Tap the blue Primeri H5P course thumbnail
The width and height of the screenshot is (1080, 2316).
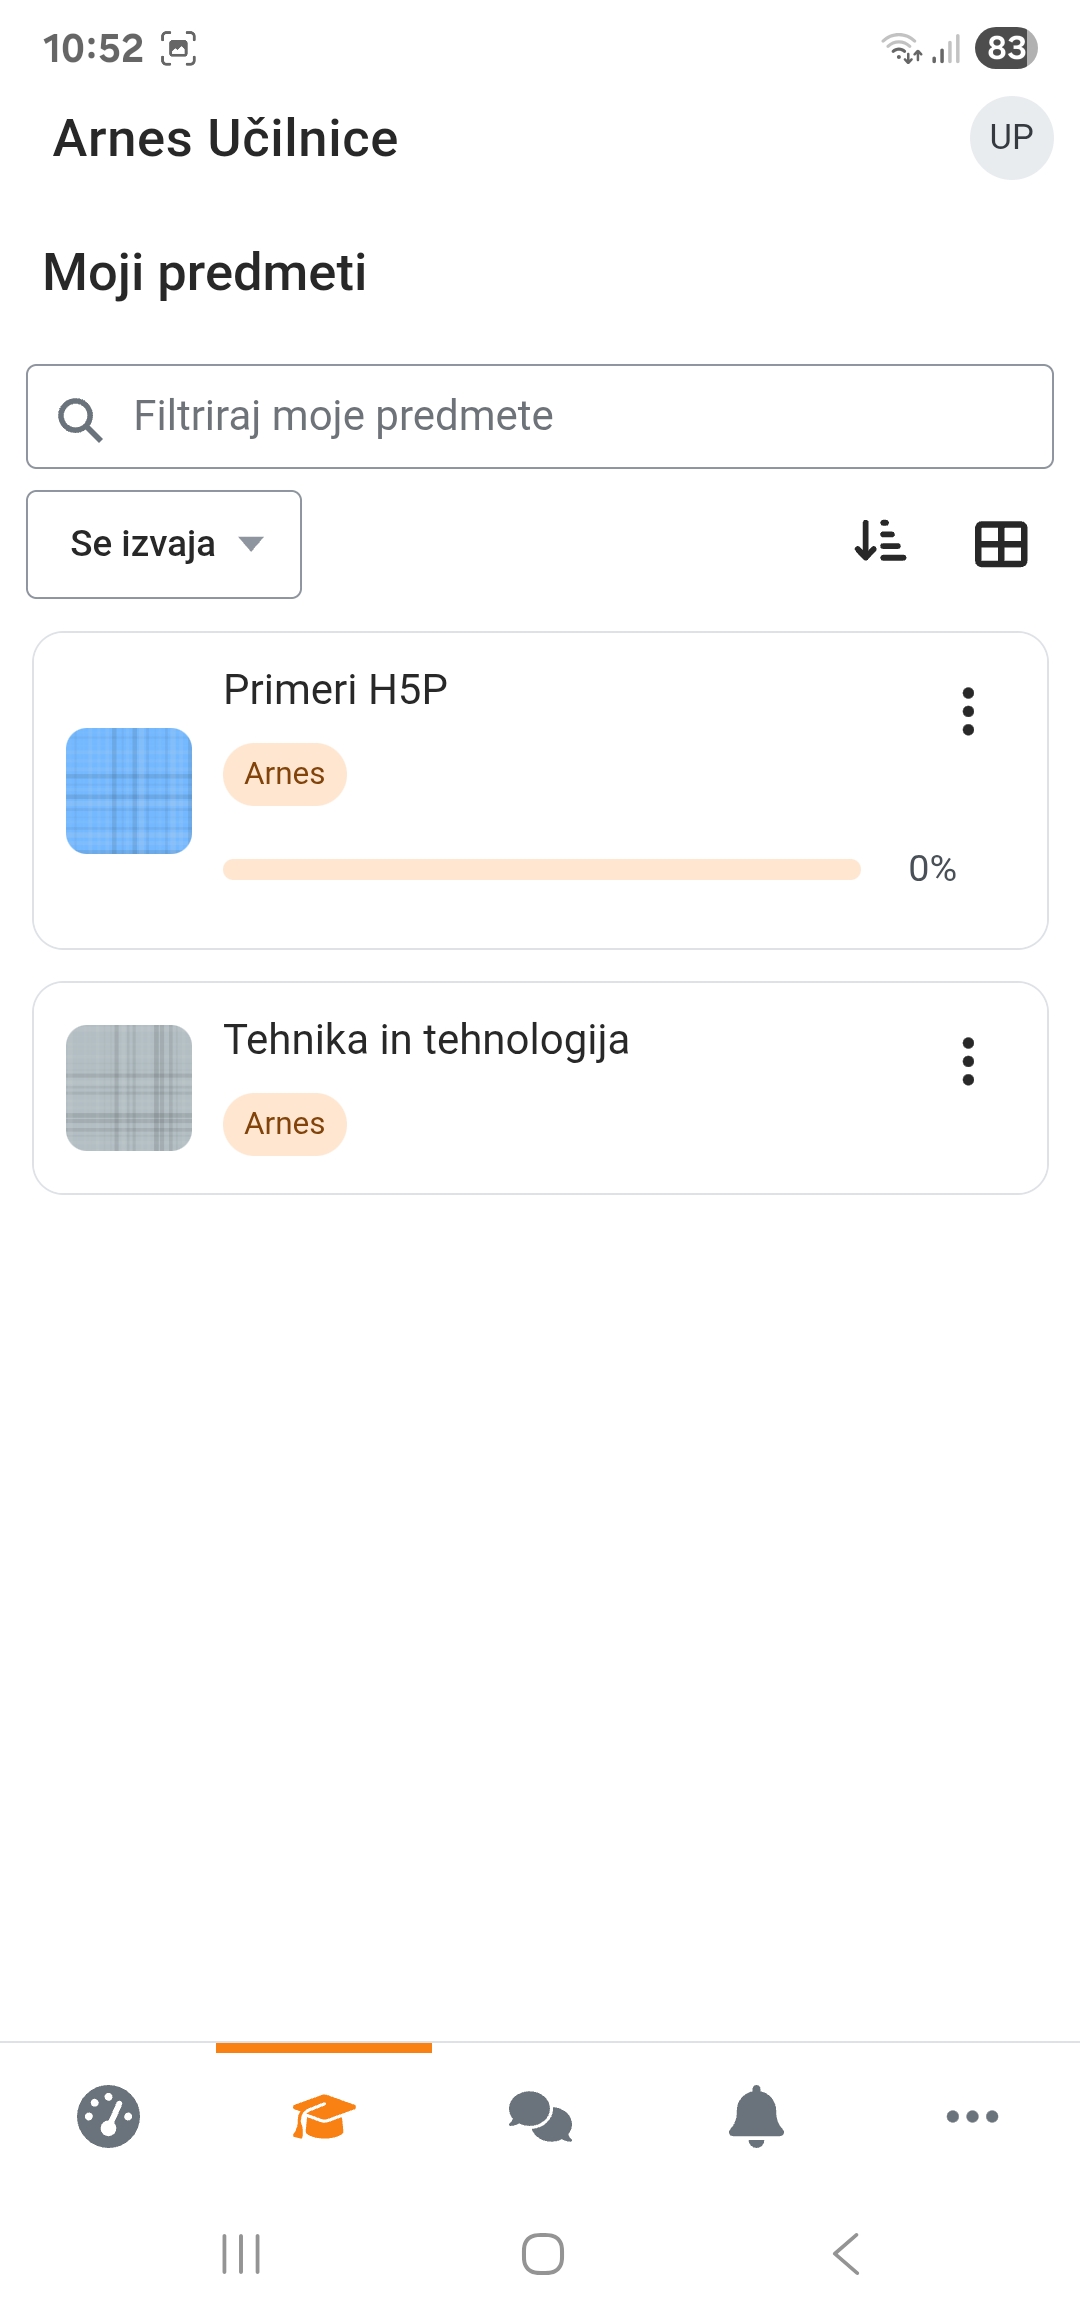click(129, 791)
